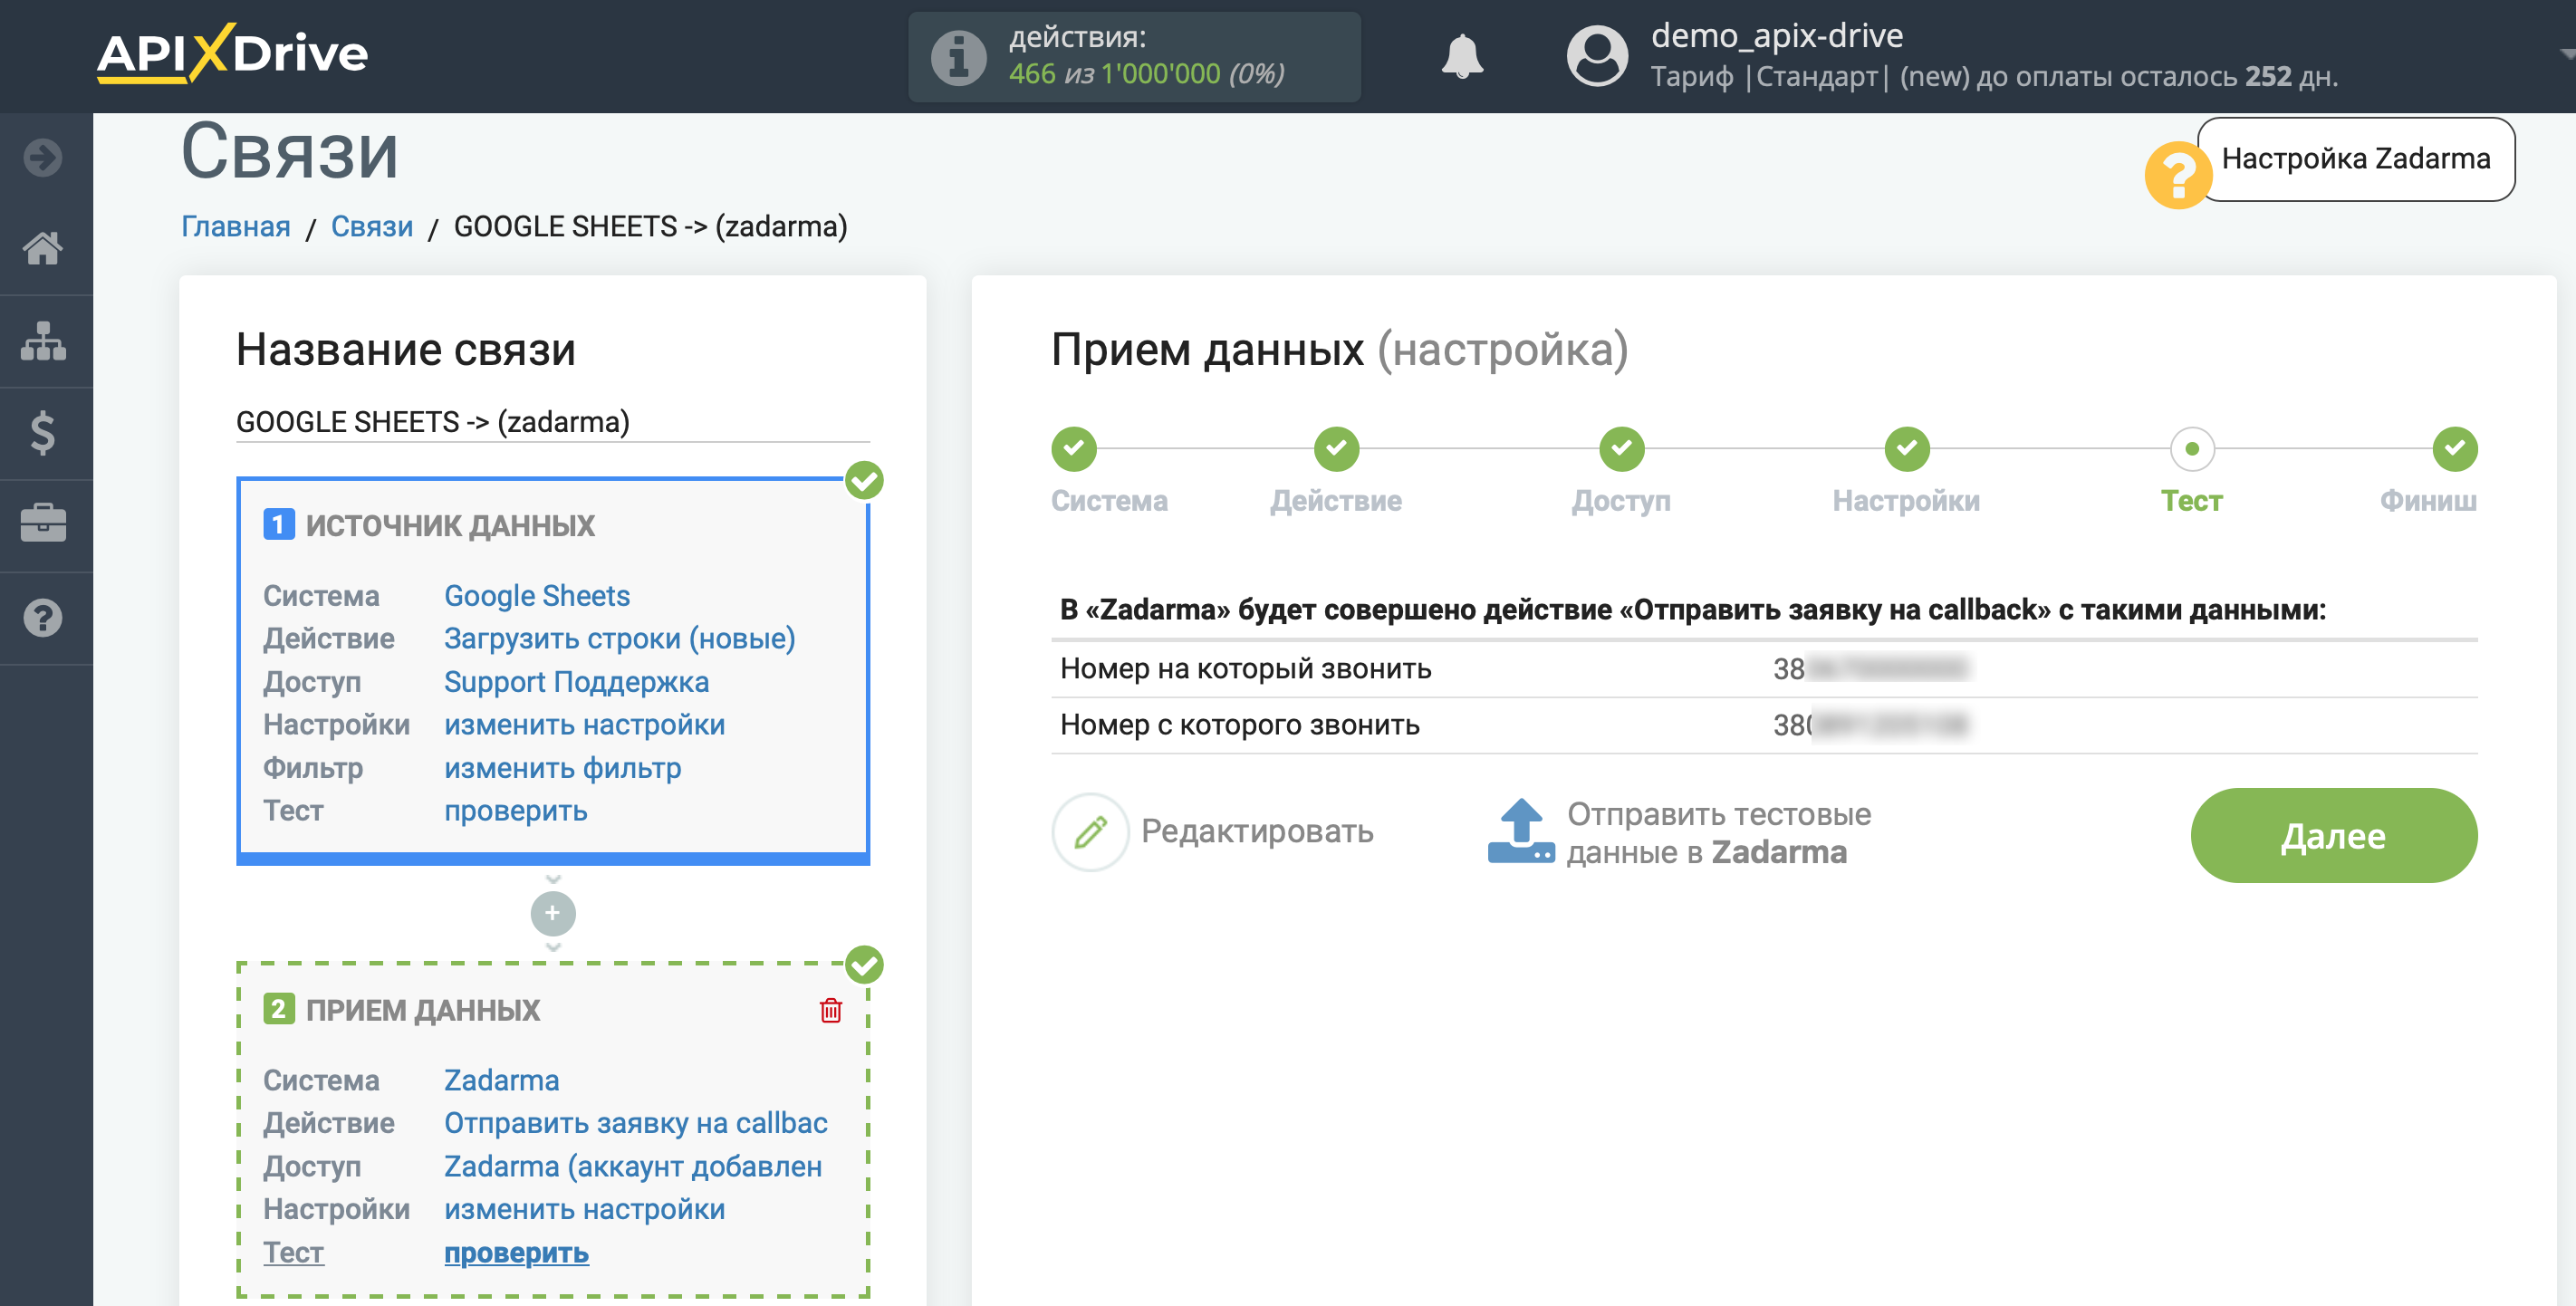2576x1306 pixels.
Task: Expand the account menu arrow
Action: pyautogui.click(x=2566, y=56)
